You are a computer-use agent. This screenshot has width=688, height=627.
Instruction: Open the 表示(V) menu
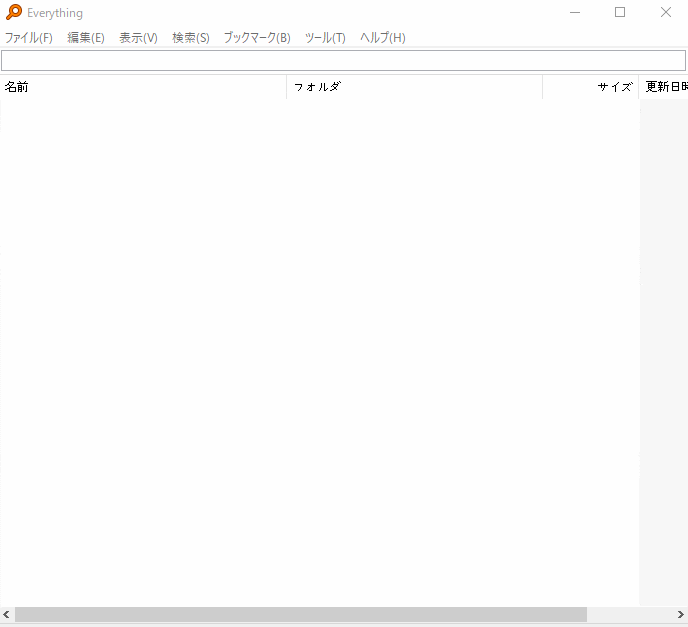138,38
